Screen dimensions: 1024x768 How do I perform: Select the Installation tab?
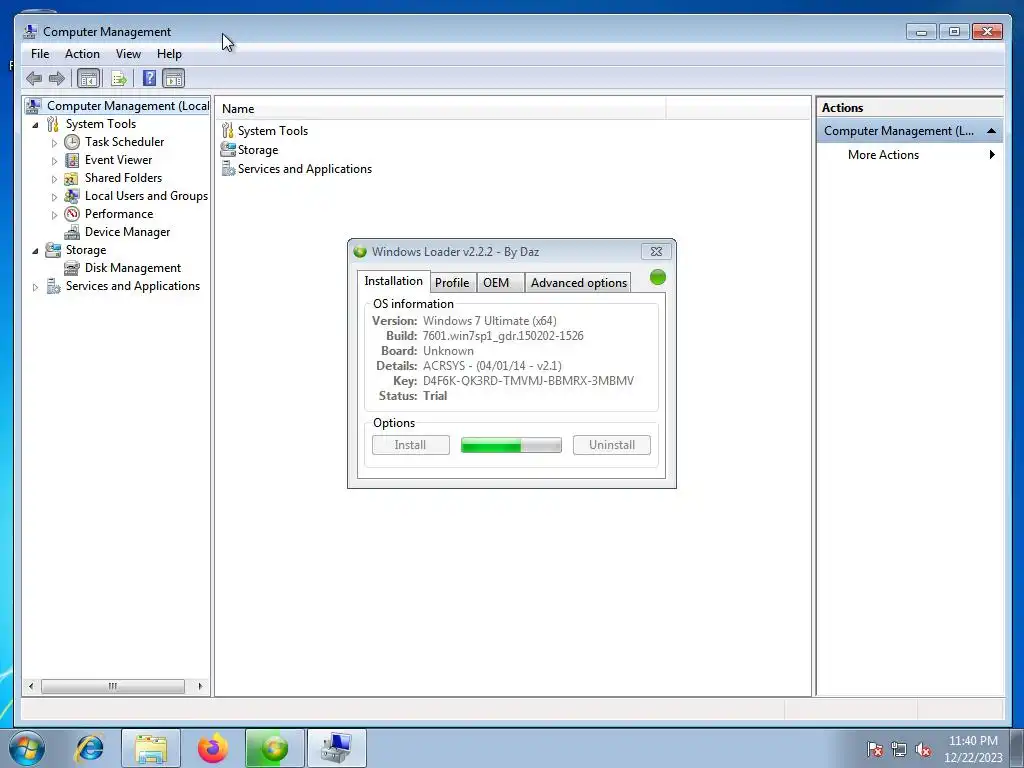[393, 281]
